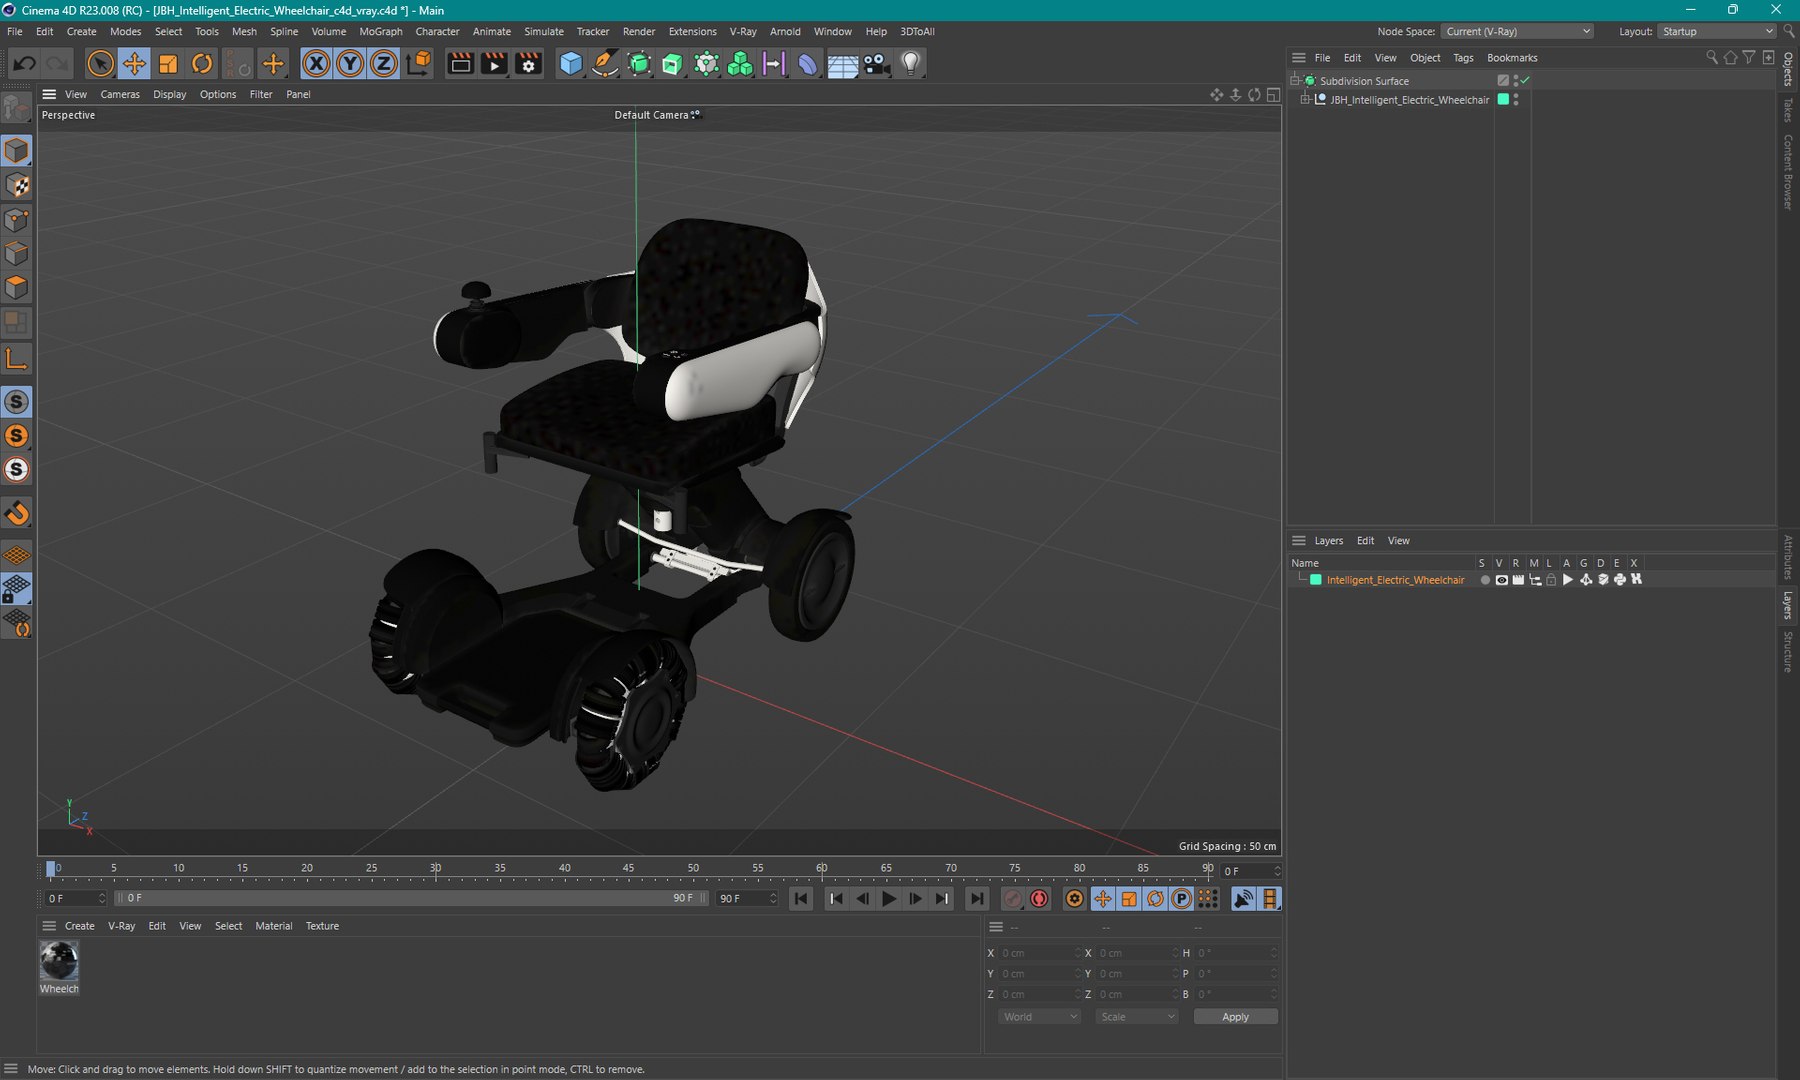The height and width of the screenshot is (1080, 1800).
Task: Toggle X axis lock
Action: (316, 64)
